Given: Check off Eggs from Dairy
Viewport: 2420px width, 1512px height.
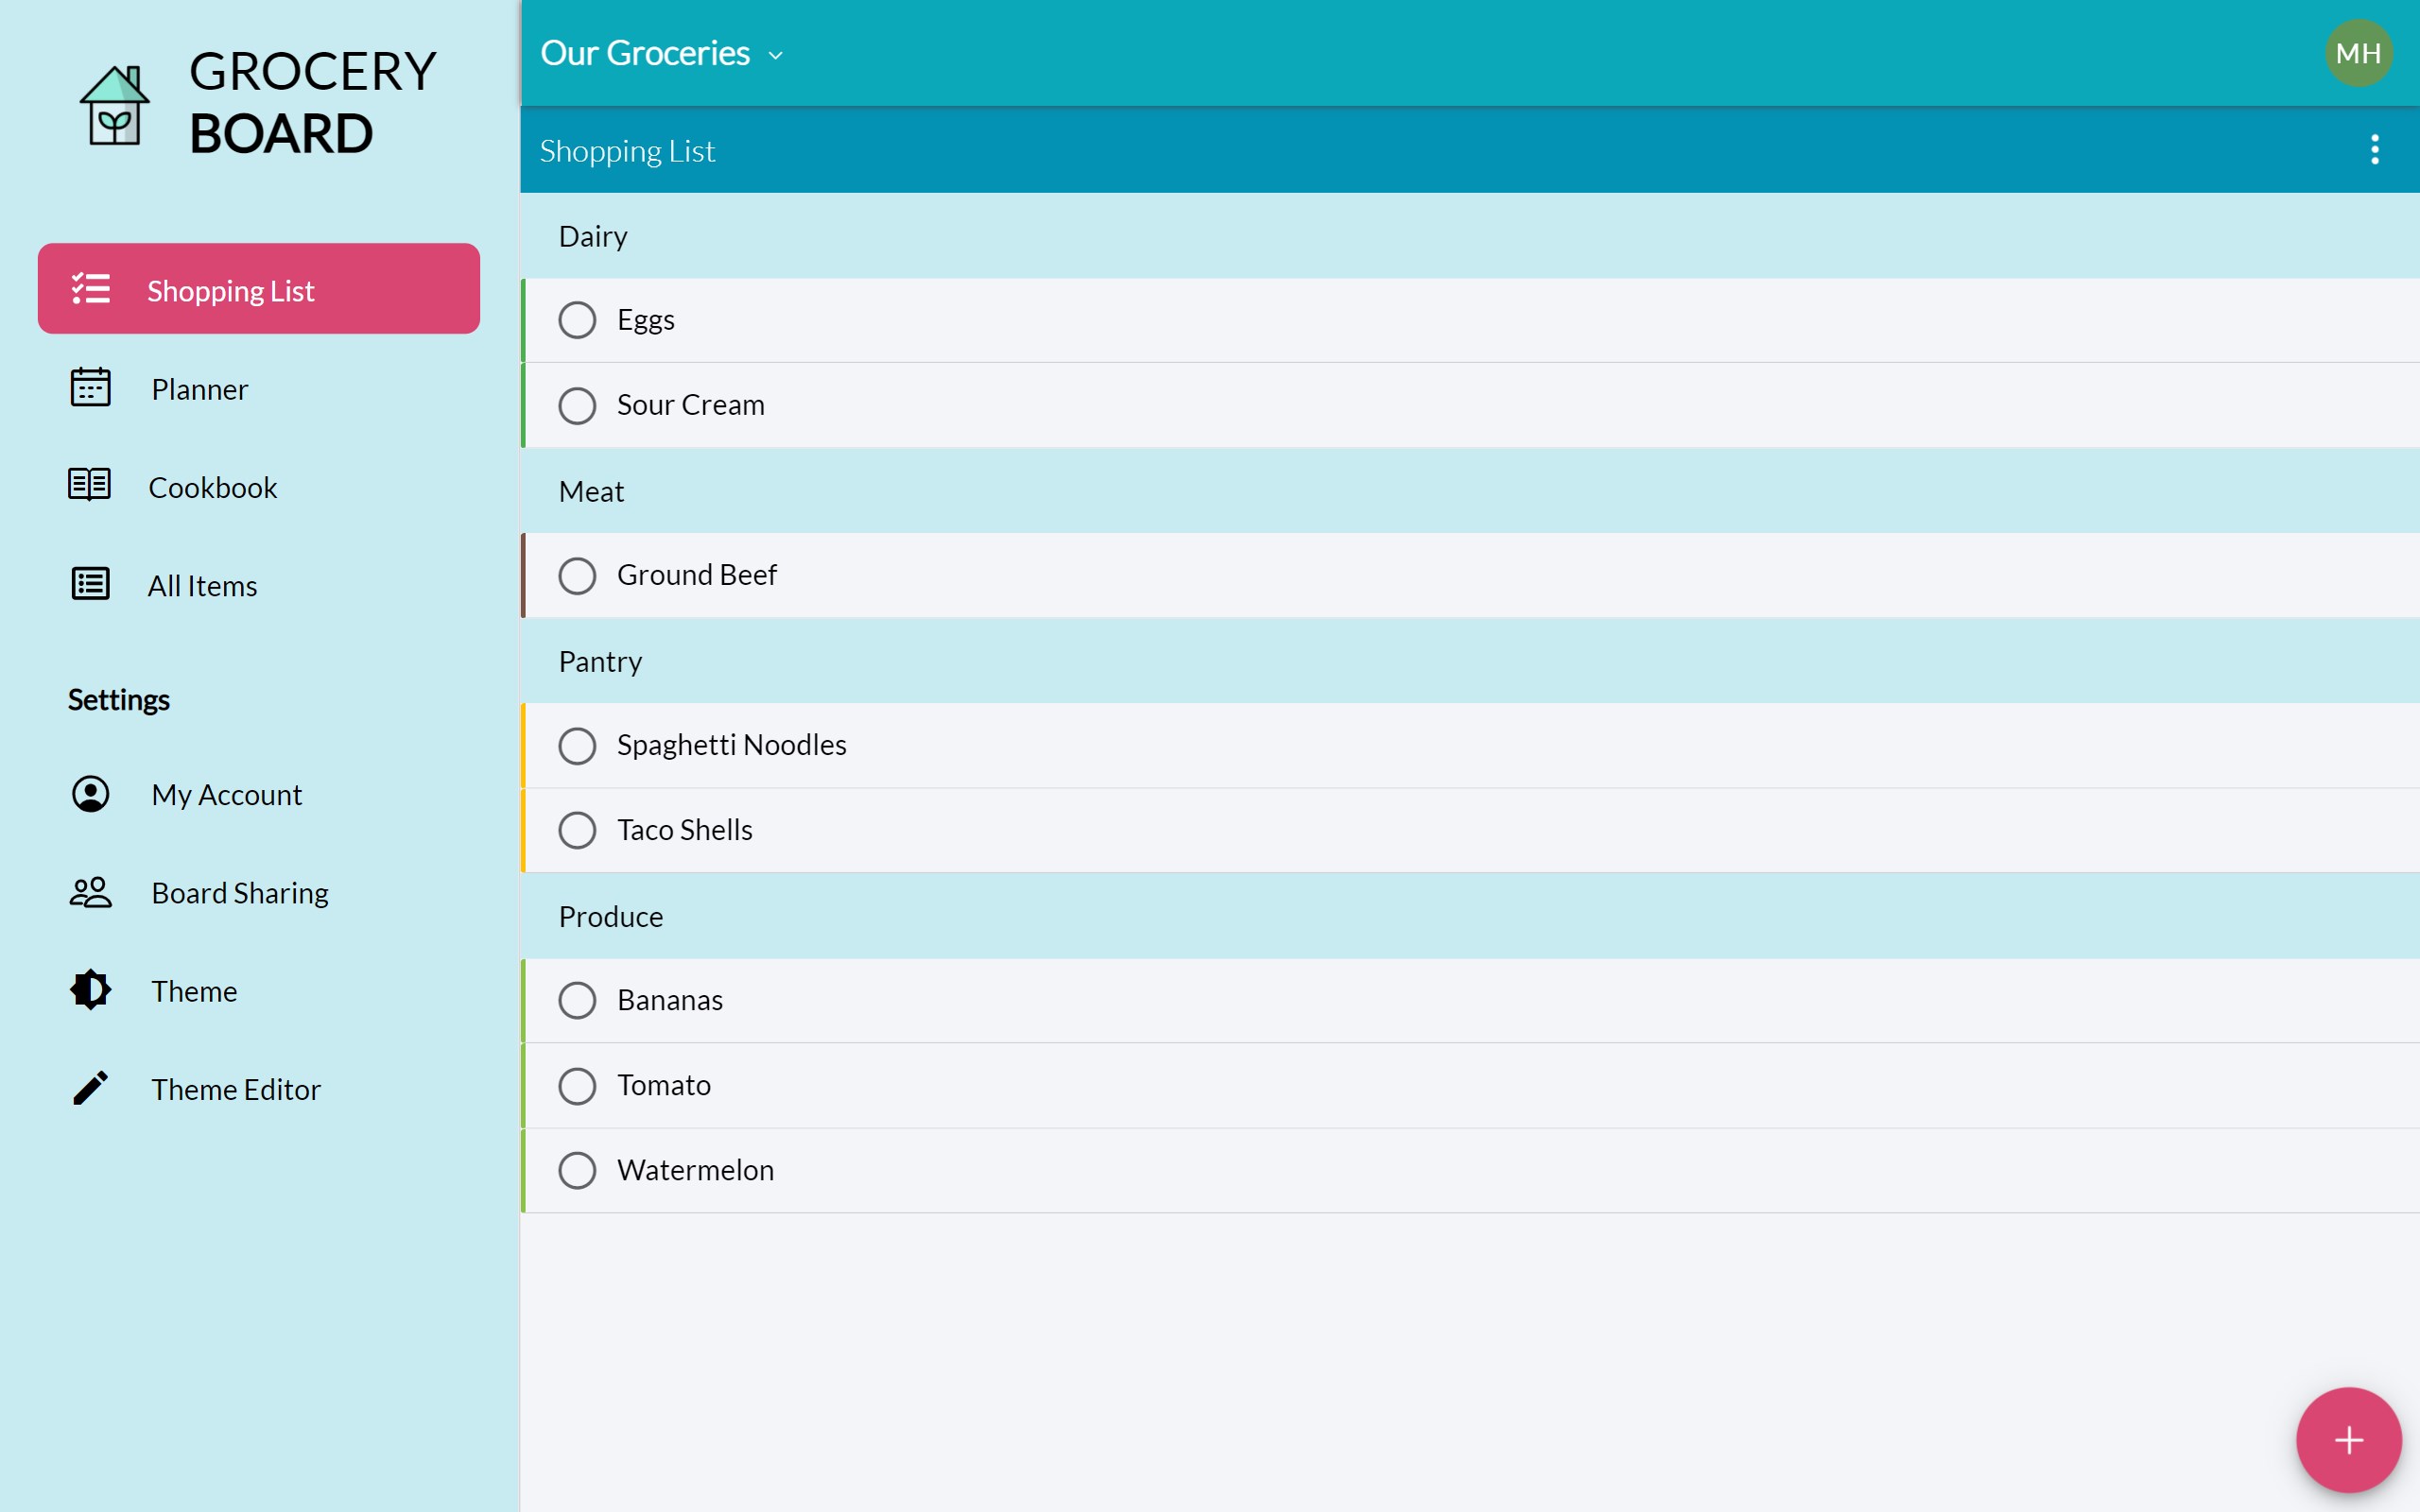Looking at the screenshot, I should (577, 319).
